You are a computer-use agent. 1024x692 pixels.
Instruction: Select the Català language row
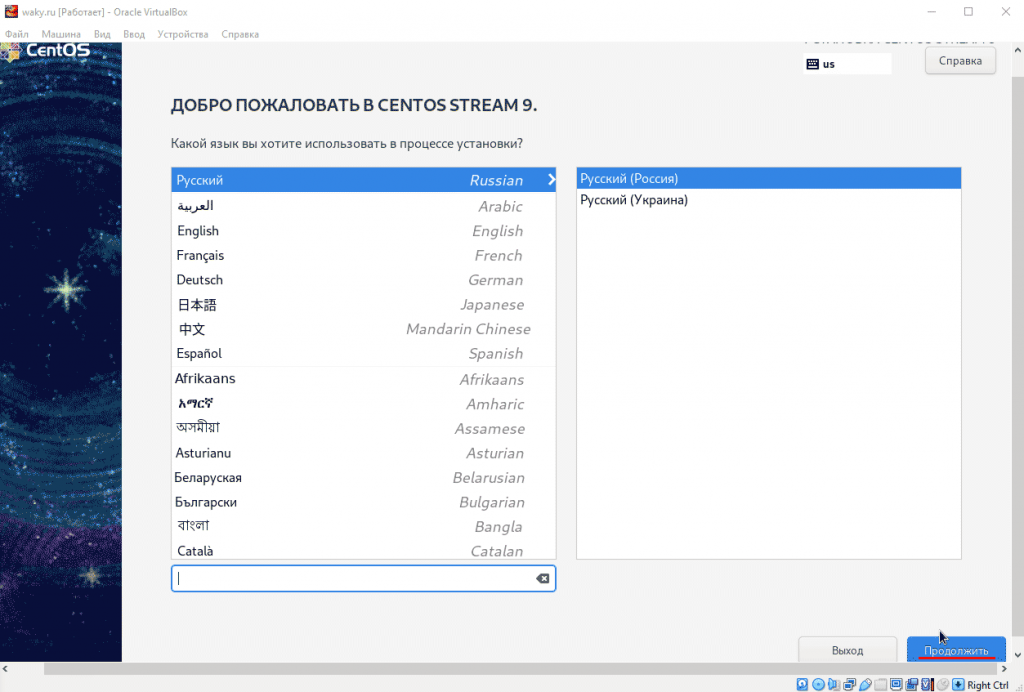[363, 550]
